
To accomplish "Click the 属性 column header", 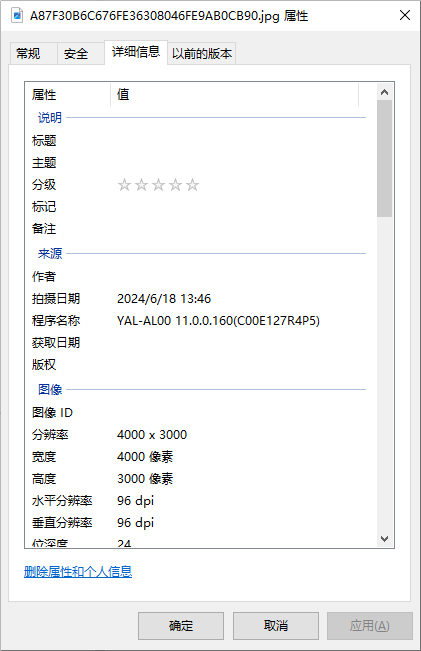I will point(68,95).
